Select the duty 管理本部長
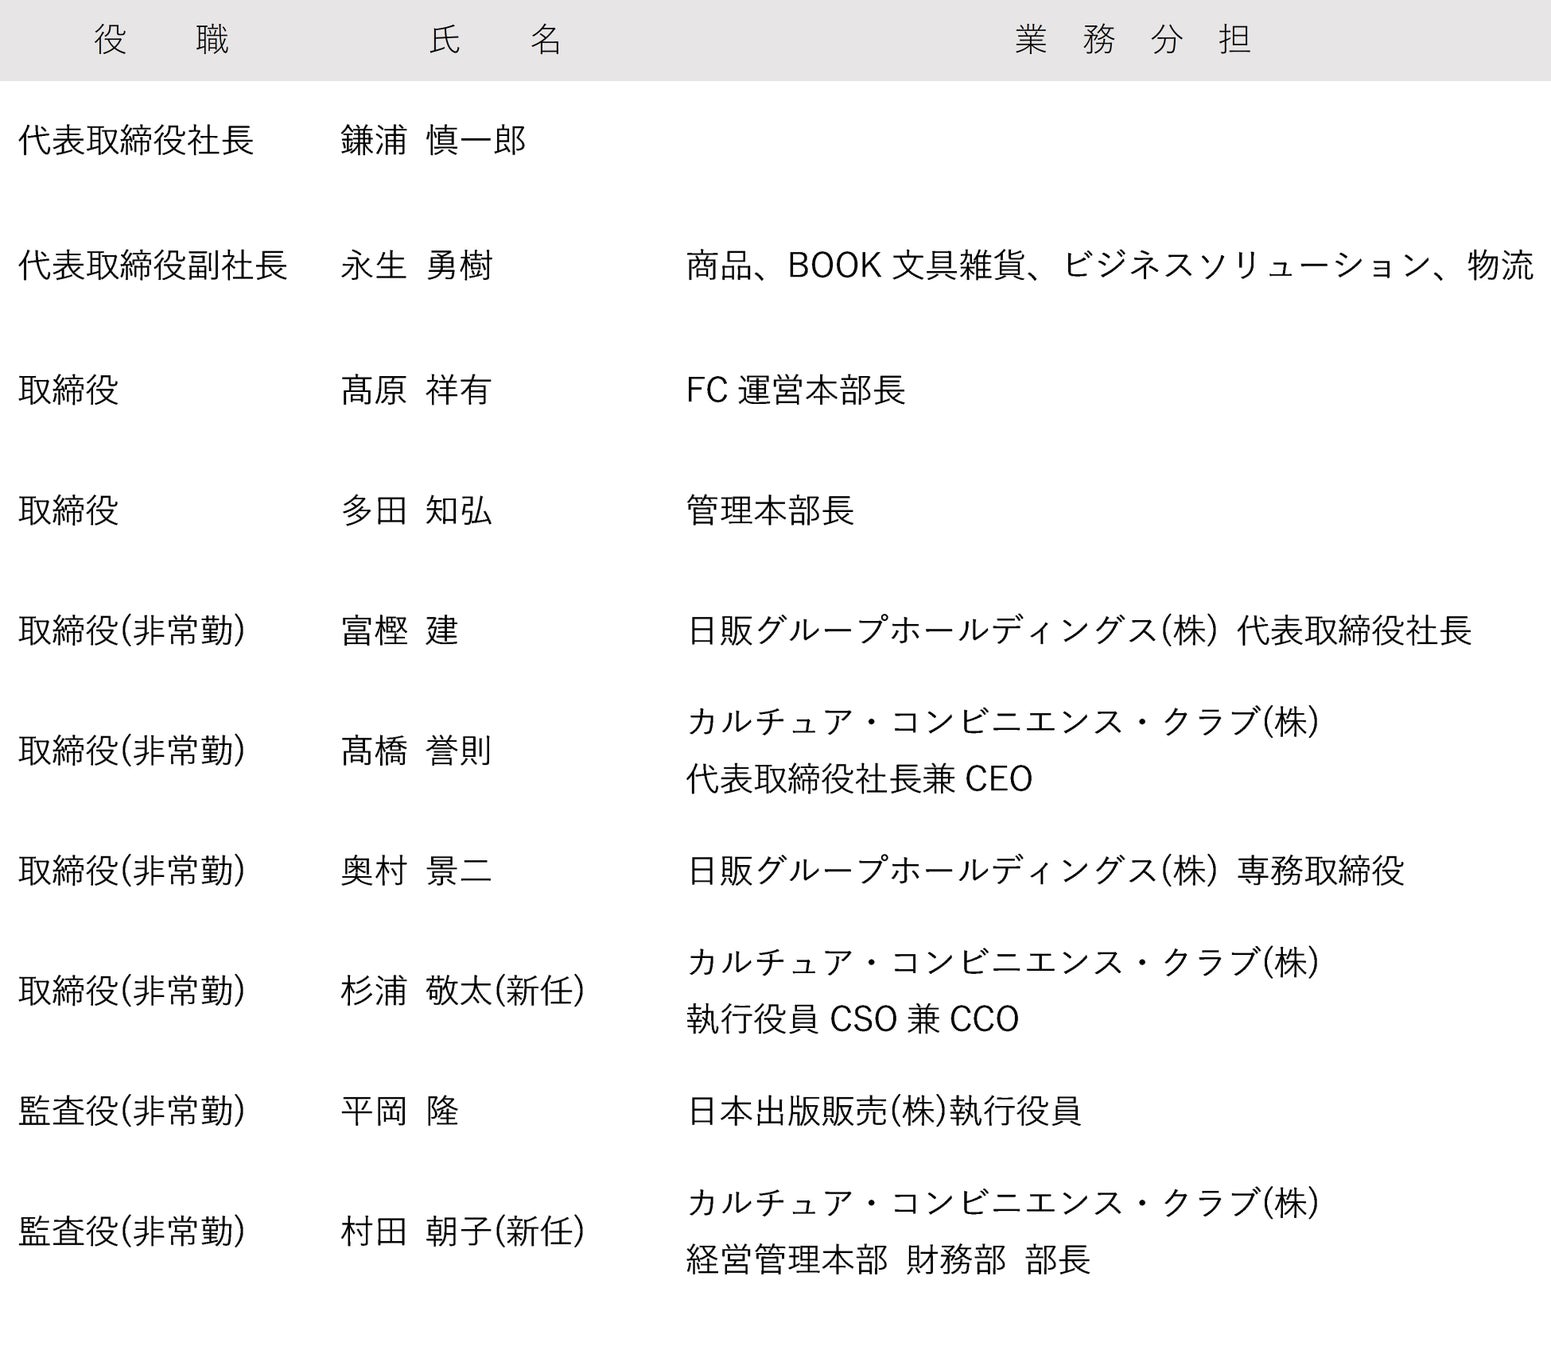 [770, 511]
